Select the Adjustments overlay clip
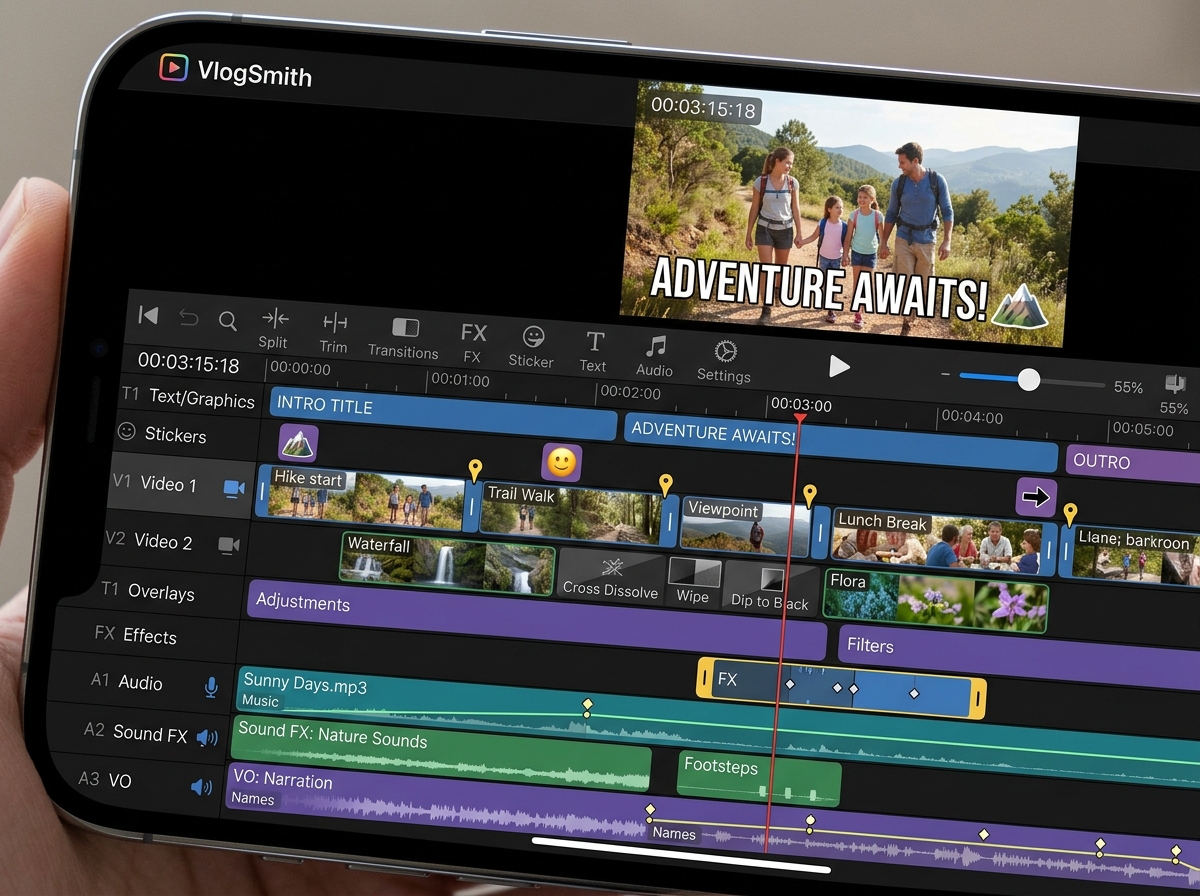The image size is (1200, 896). tap(536, 619)
